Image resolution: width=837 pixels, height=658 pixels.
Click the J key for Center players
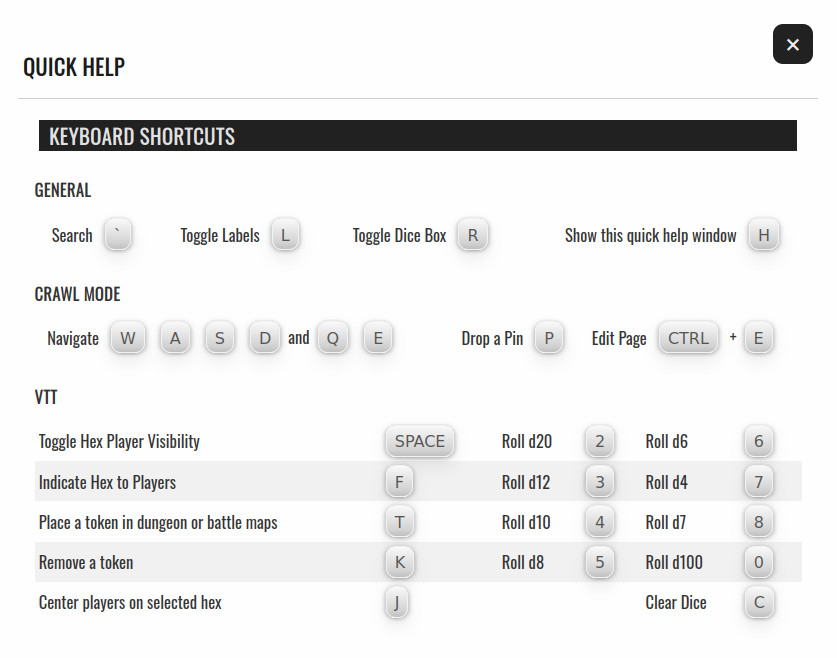pyautogui.click(x=398, y=602)
